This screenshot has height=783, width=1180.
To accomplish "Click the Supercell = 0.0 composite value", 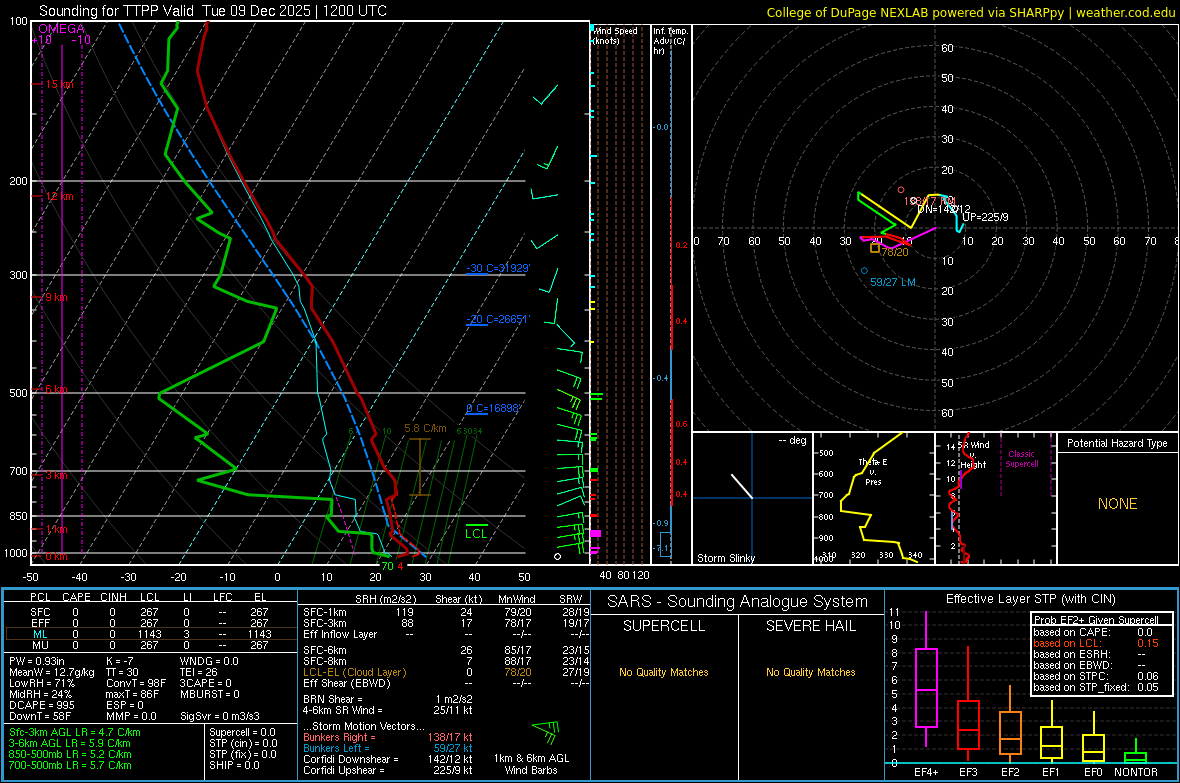I will click(242, 732).
